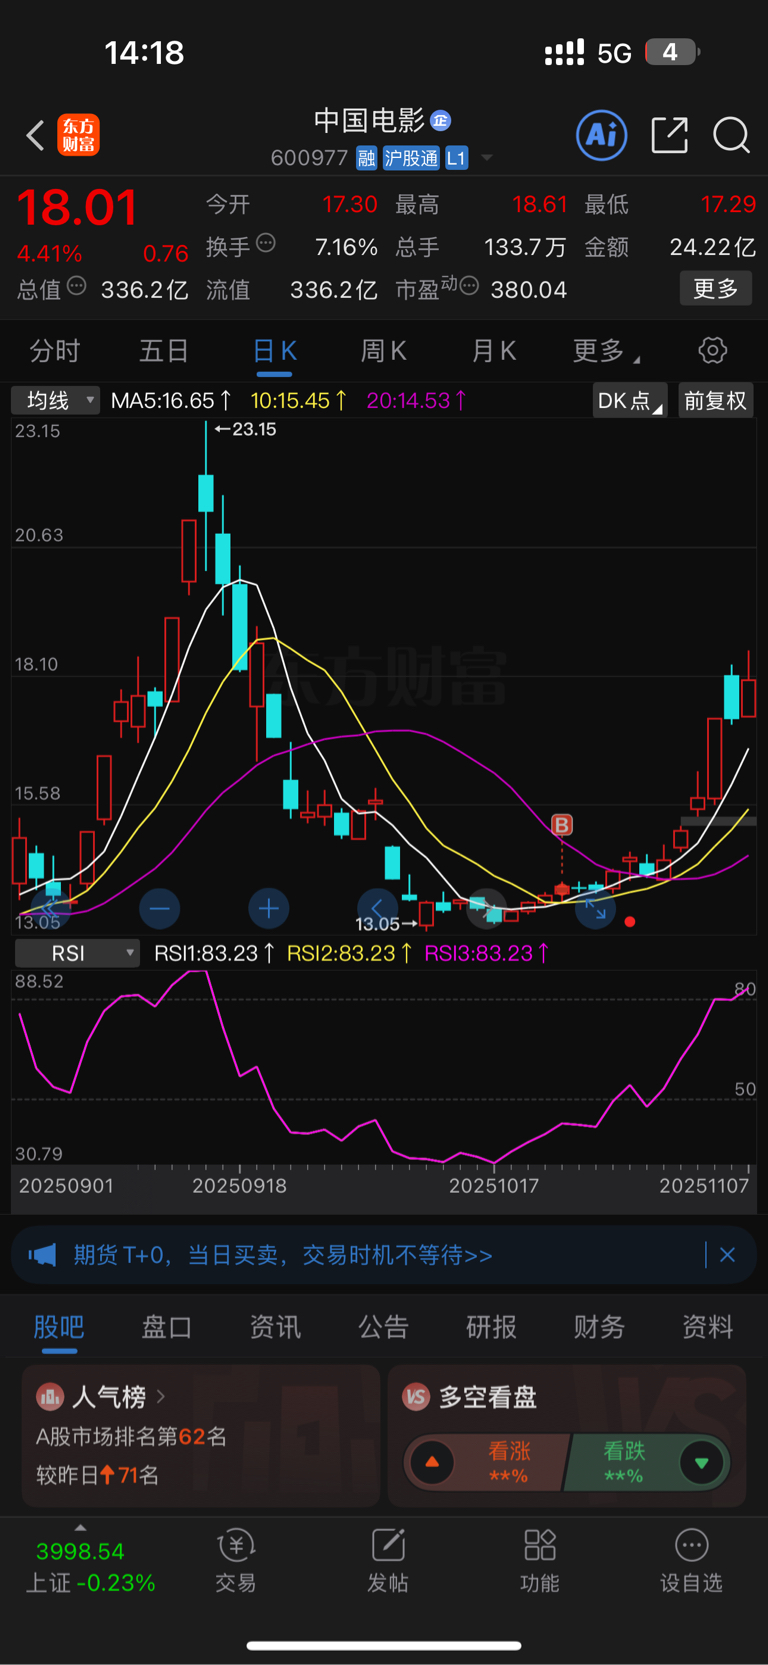Open the Ai assistant icon
Image resolution: width=768 pixels, height=1665 pixels.
click(602, 135)
